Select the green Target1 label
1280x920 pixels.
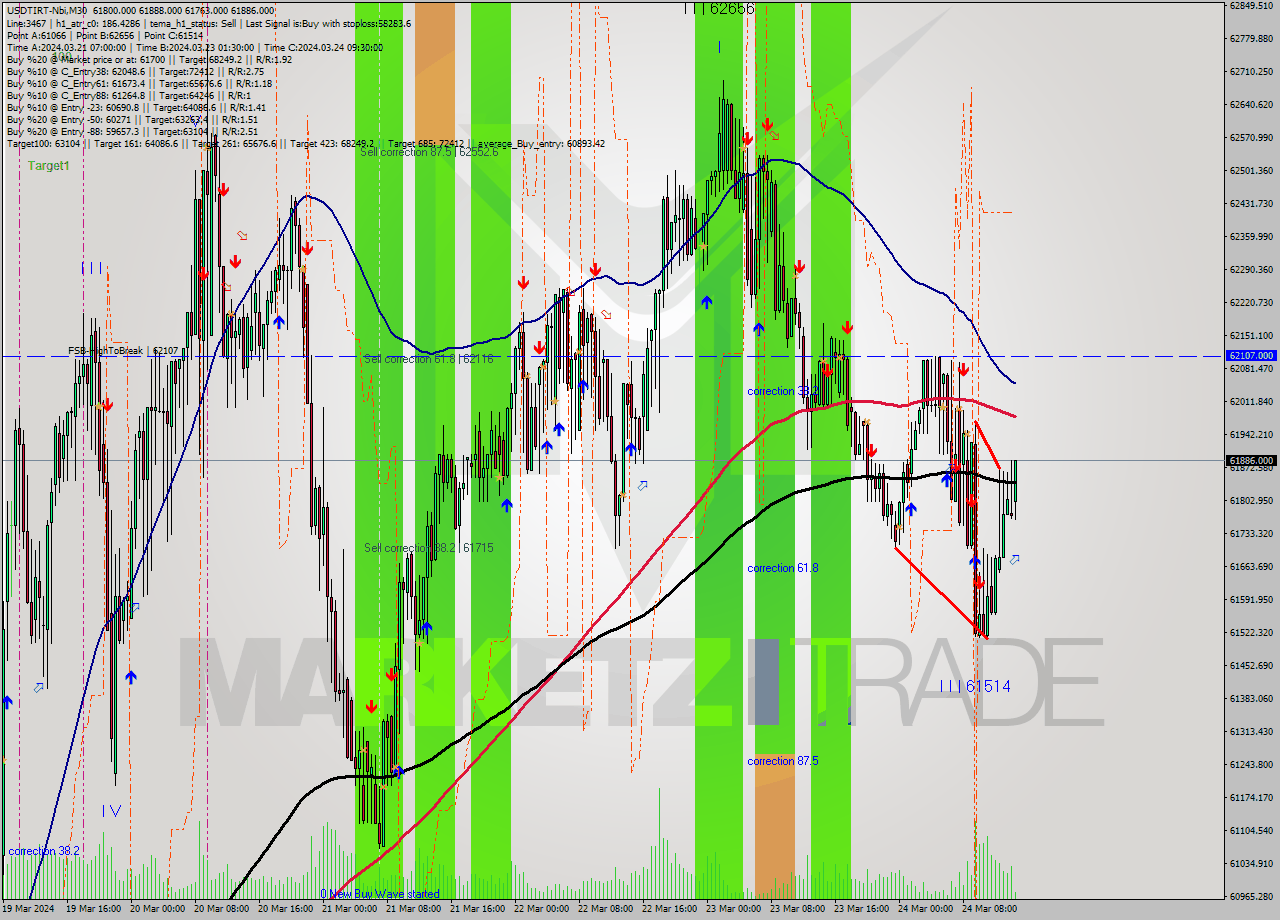coord(49,166)
